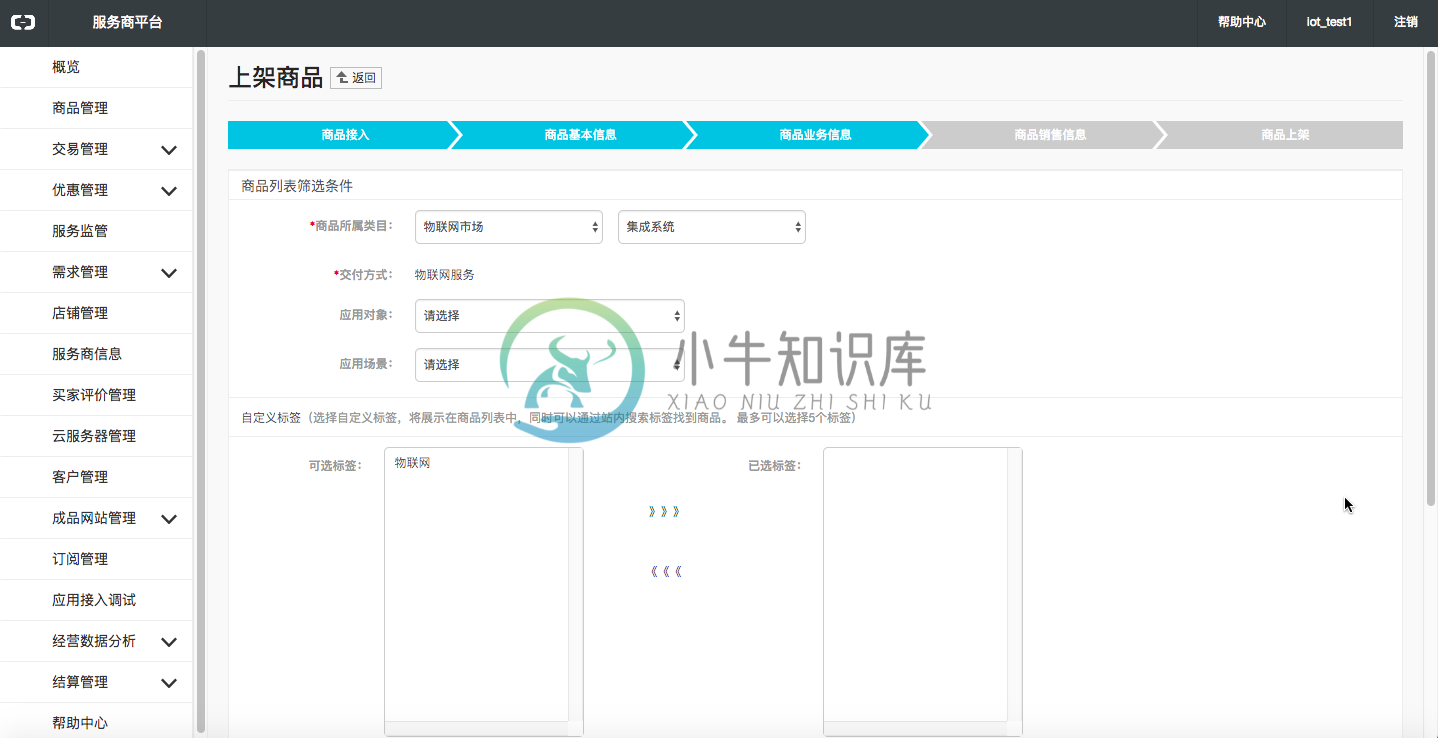
Task: Open 服务商信息 in the sidebar
Action: tap(87, 354)
